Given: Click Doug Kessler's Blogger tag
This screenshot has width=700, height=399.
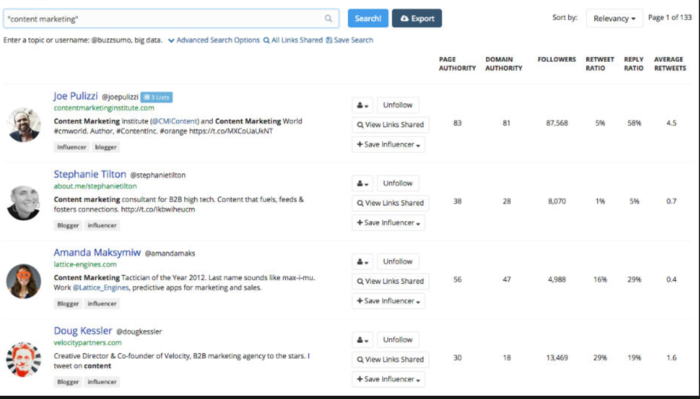Looking at the screenshot, I should [x=68, y=382].
